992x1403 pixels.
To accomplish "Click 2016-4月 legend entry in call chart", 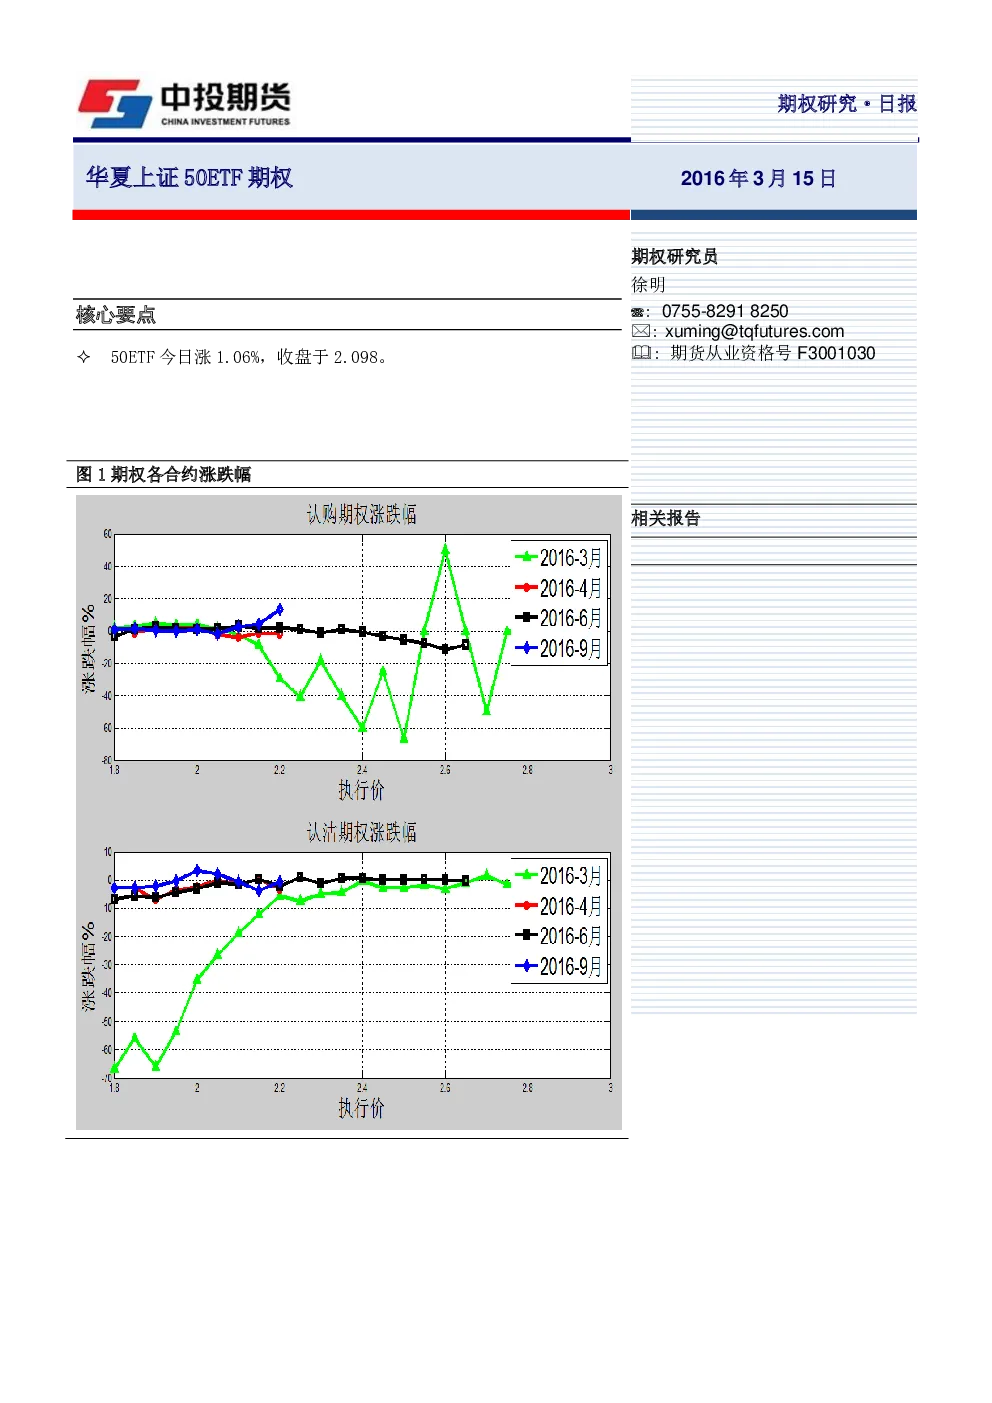I will tap(559, 588).
